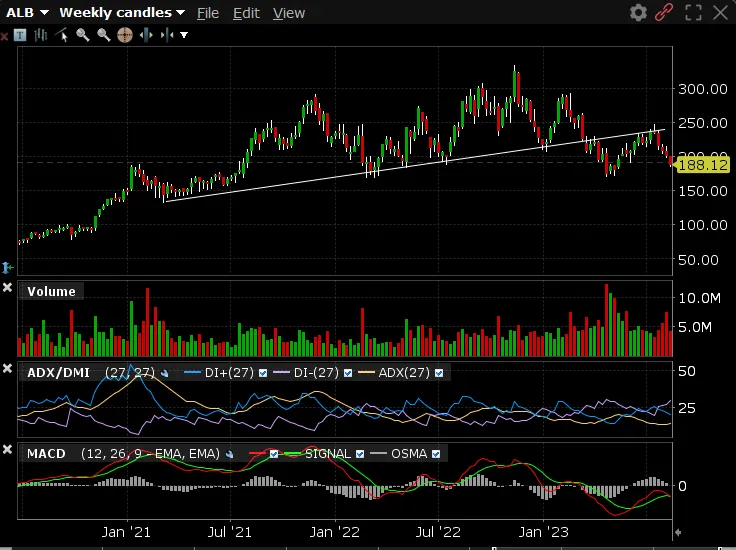Expand the toolbar overflow arrow
The image size is (736, 550).
(x=184, y=35)
